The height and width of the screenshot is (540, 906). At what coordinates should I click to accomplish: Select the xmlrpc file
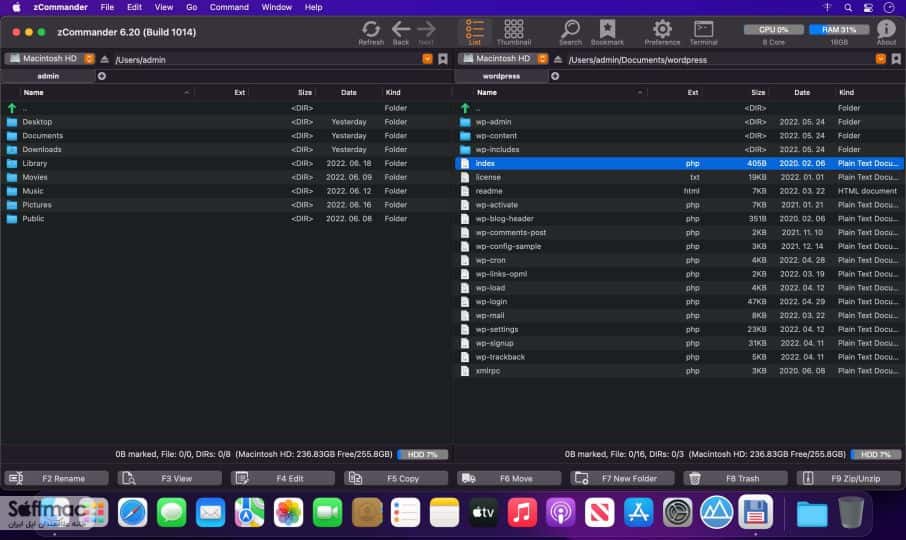pyautogui.click(x=680, y=371)
